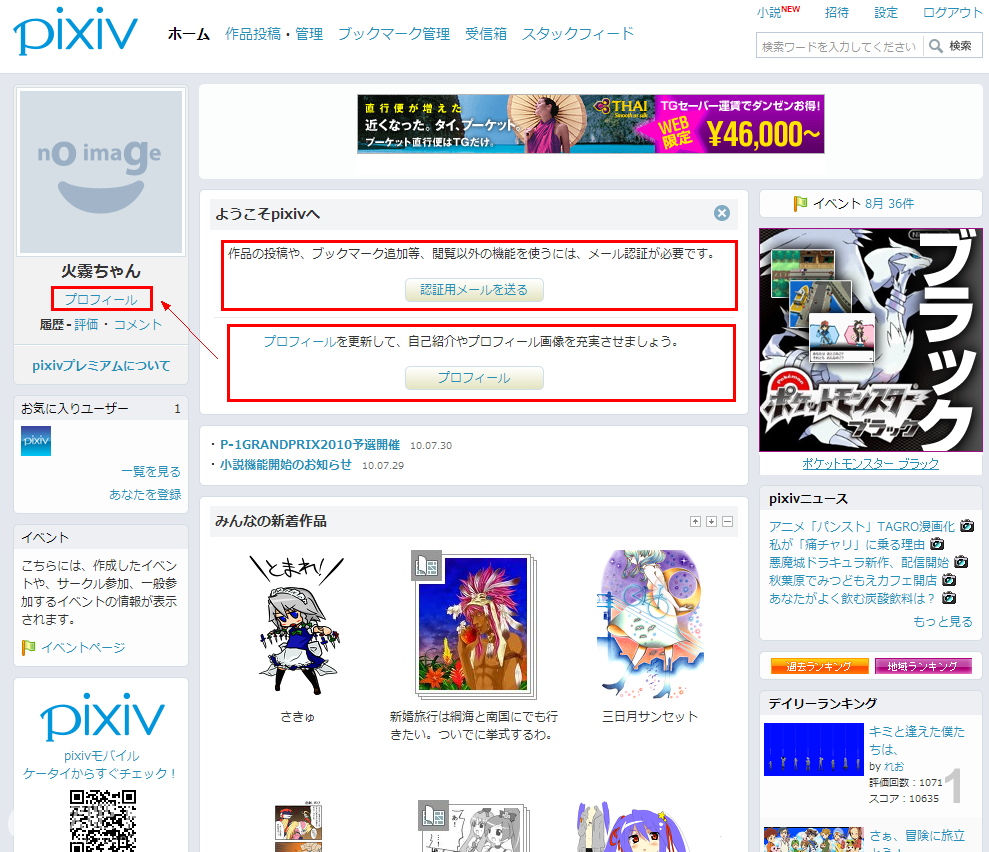The width and height of the screenshot is (989, 852).
Task: Move みんなの新着作品 panel up with arrow icon
Action: click(x=695, y=522)
